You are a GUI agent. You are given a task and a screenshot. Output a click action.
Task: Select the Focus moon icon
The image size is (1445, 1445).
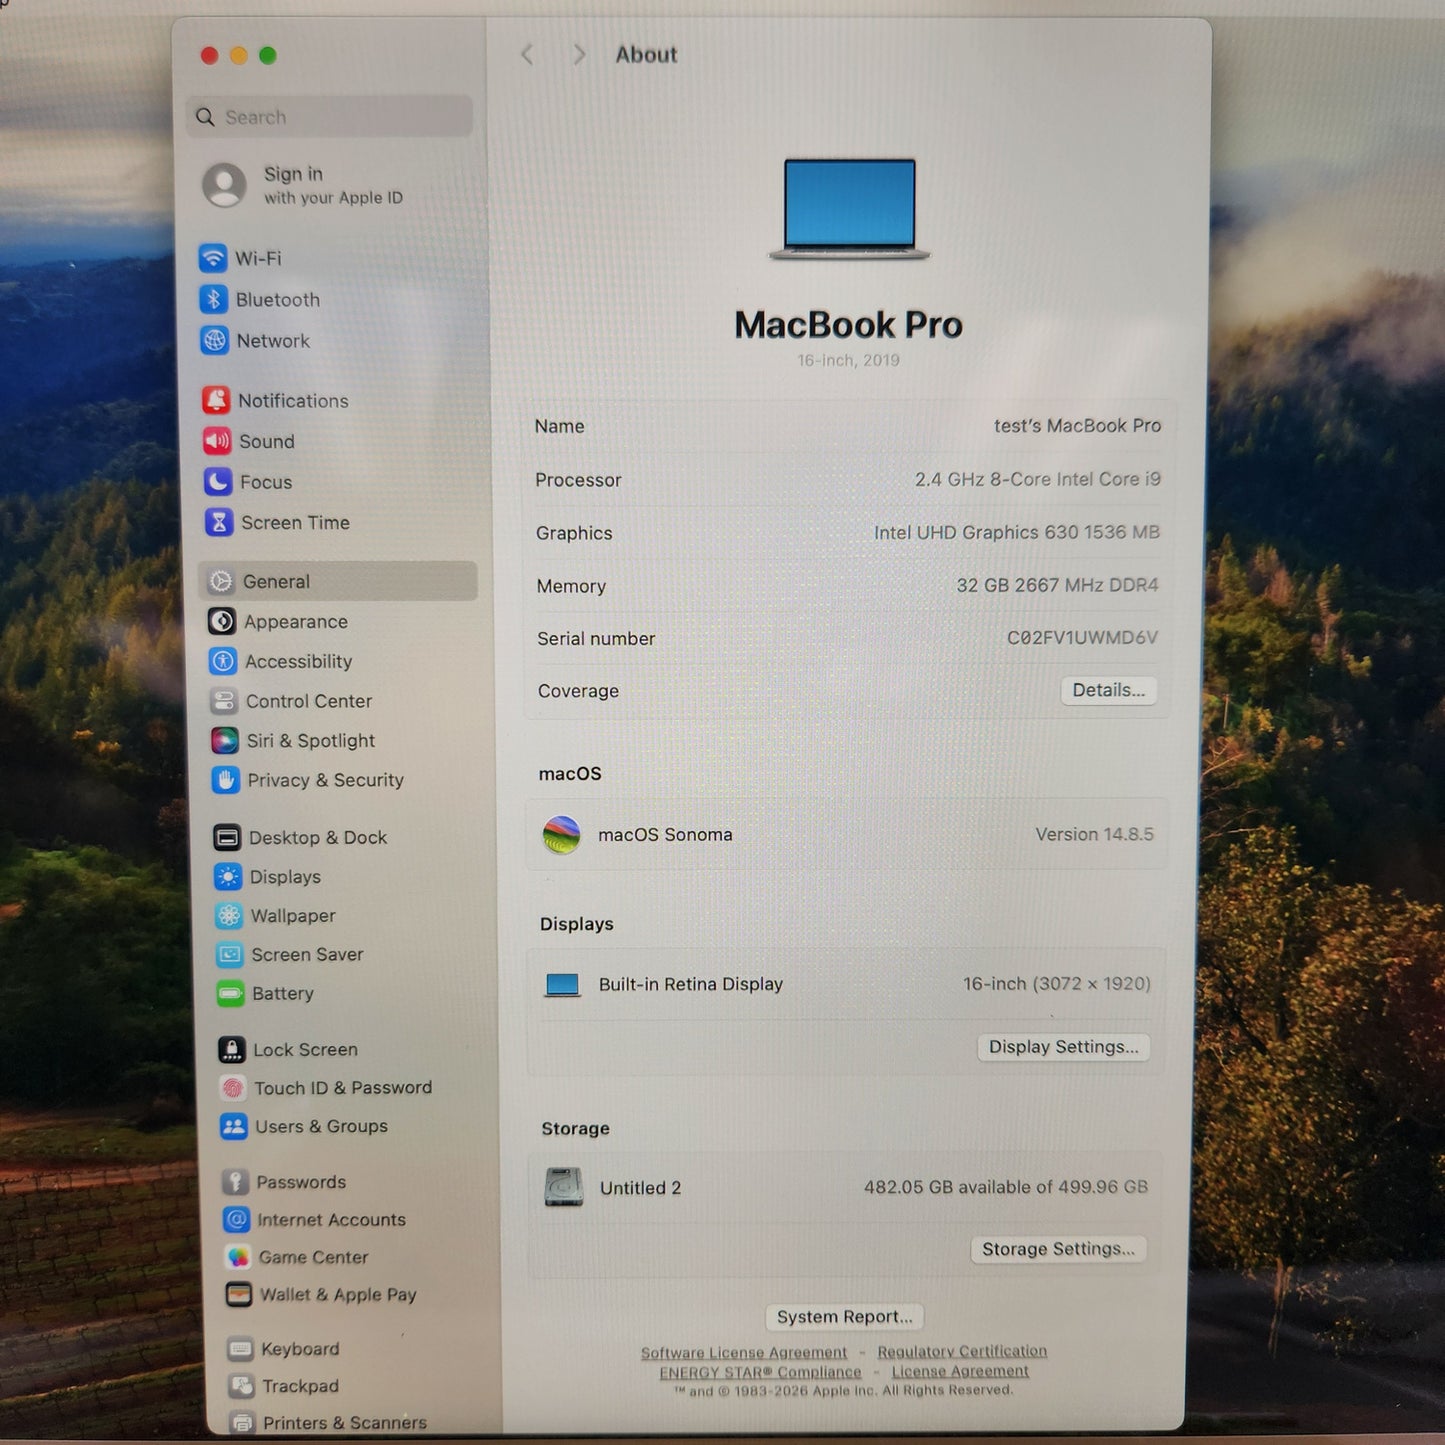click(218, 482)
